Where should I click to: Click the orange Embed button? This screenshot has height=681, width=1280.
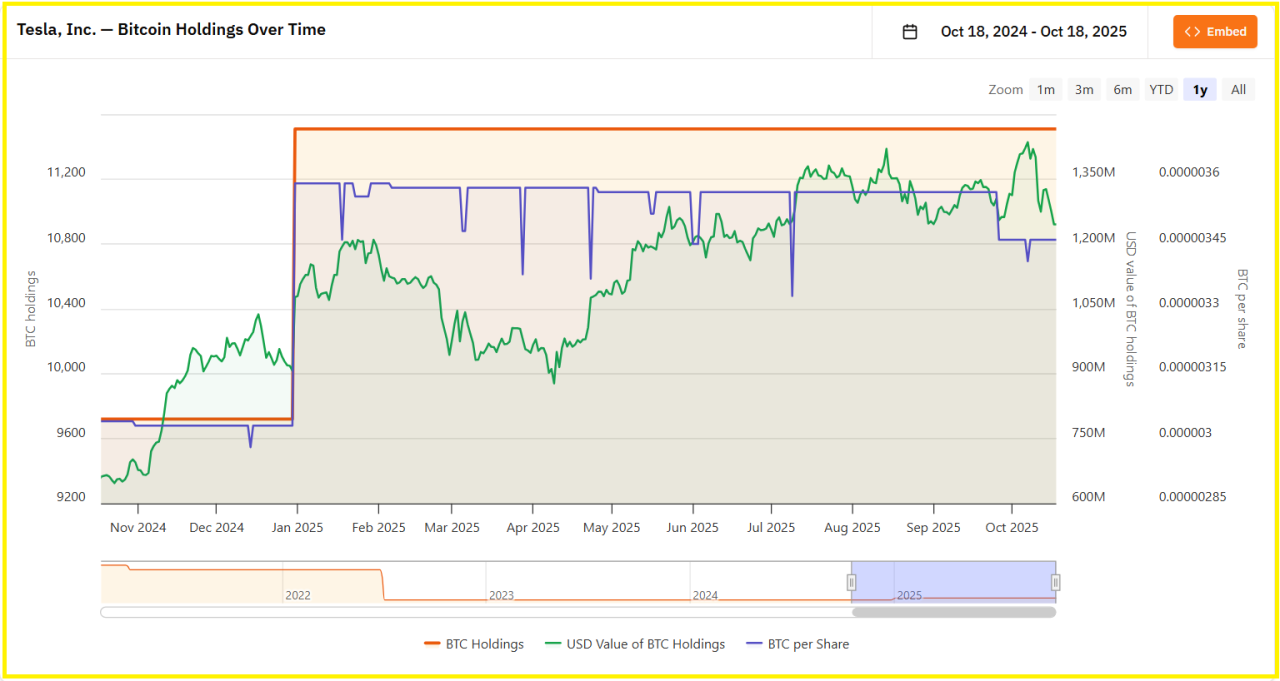[1215, 32]
